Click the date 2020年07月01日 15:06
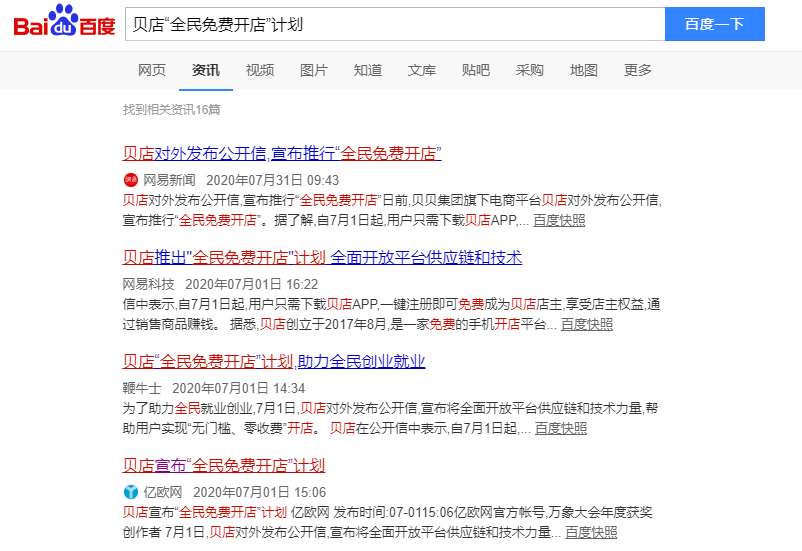 (x=259, y=492)
